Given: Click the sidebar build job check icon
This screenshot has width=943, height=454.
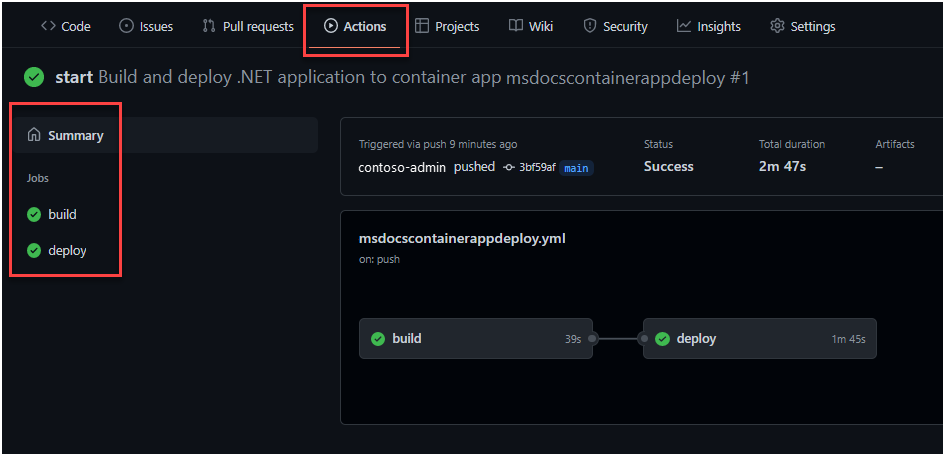Looking at the screenshot, I should 34,214.
